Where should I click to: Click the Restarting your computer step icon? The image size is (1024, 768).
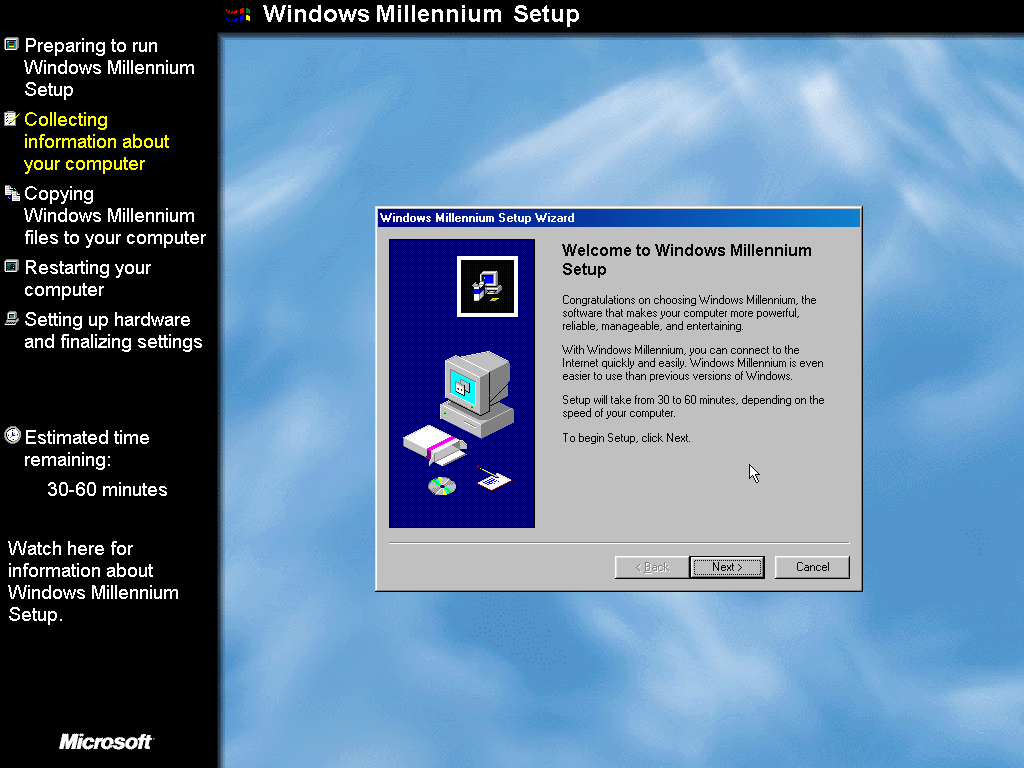tap(12, 266)
